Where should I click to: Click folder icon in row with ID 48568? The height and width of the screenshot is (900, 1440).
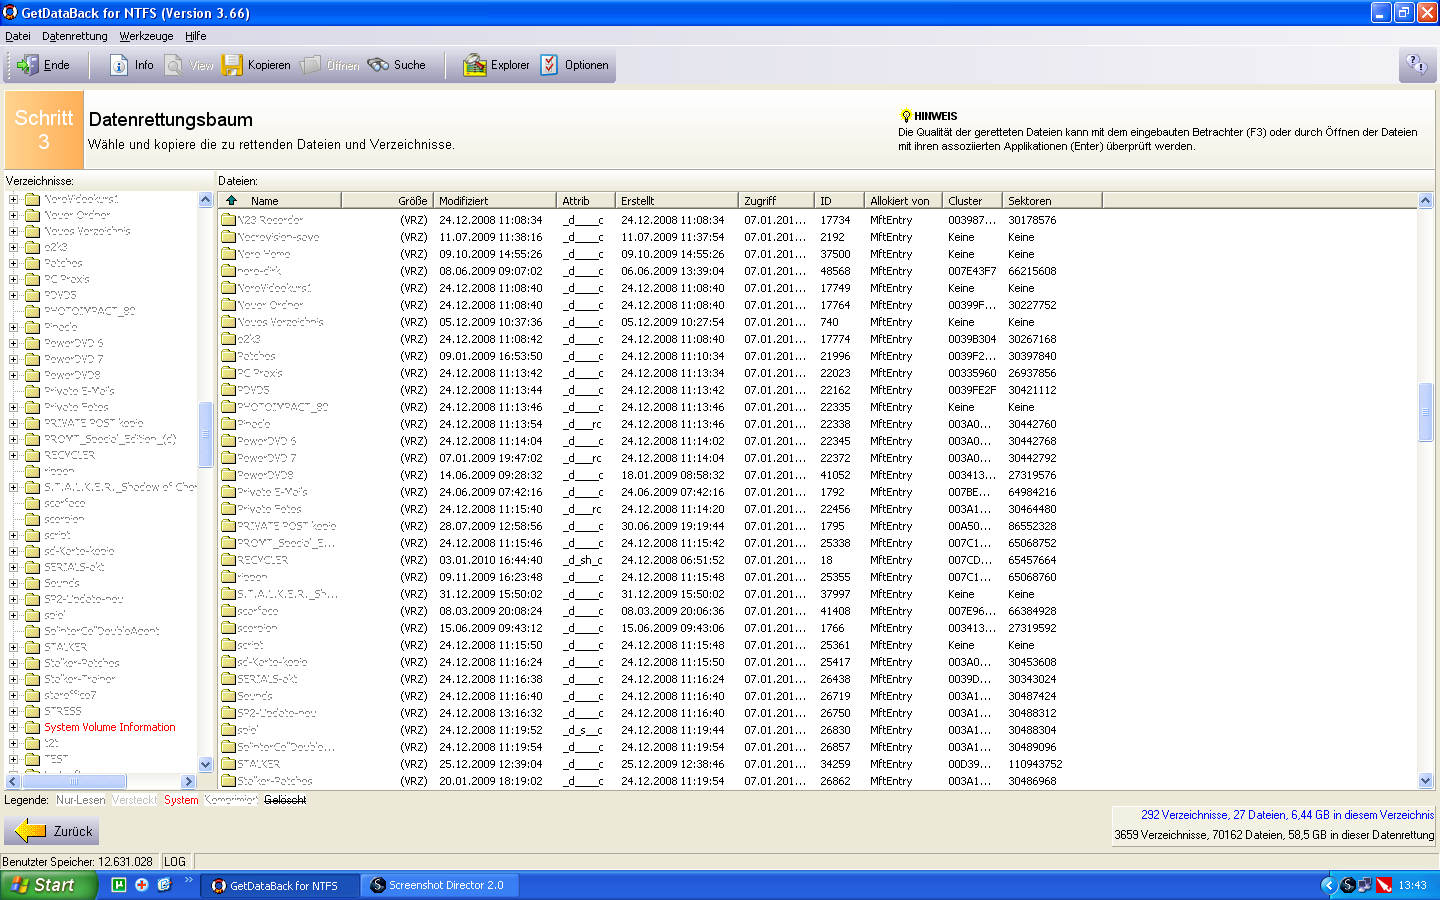[x=228, y=271]
